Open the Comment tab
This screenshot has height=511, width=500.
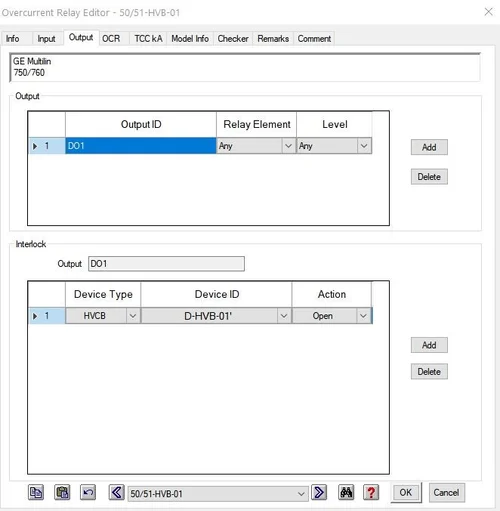[314, 39]
